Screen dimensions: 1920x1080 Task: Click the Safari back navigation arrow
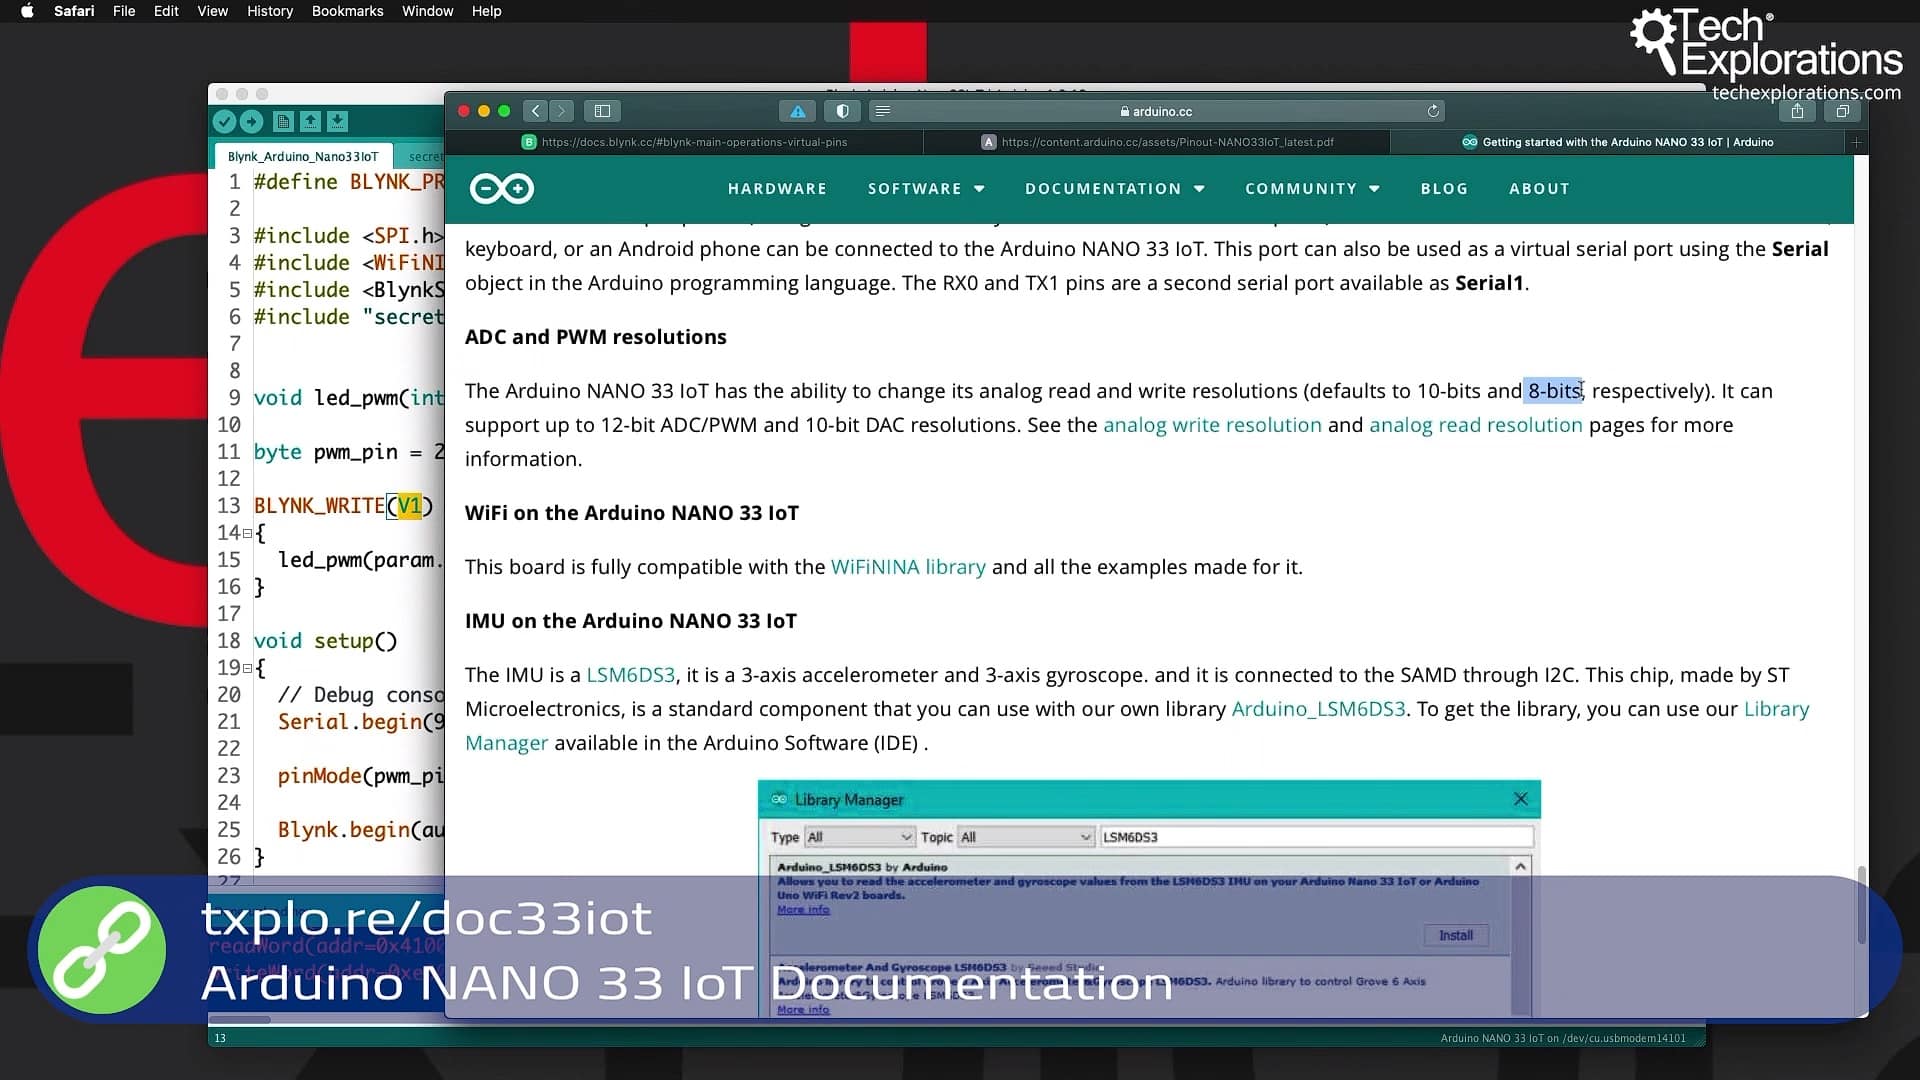pos(534,111)
